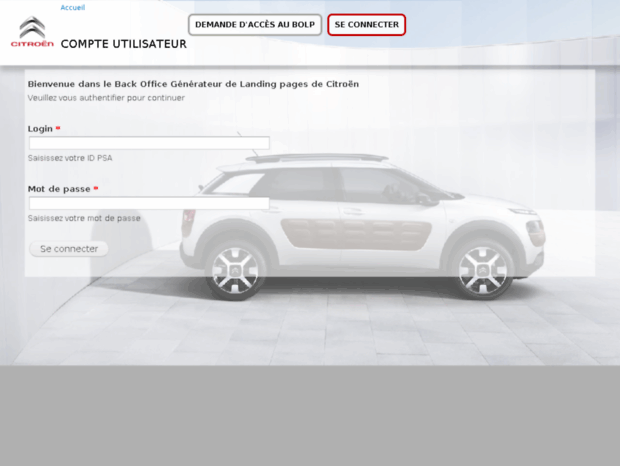
Task: Focus the Mot de passe field
Action: tap(149, 203)
